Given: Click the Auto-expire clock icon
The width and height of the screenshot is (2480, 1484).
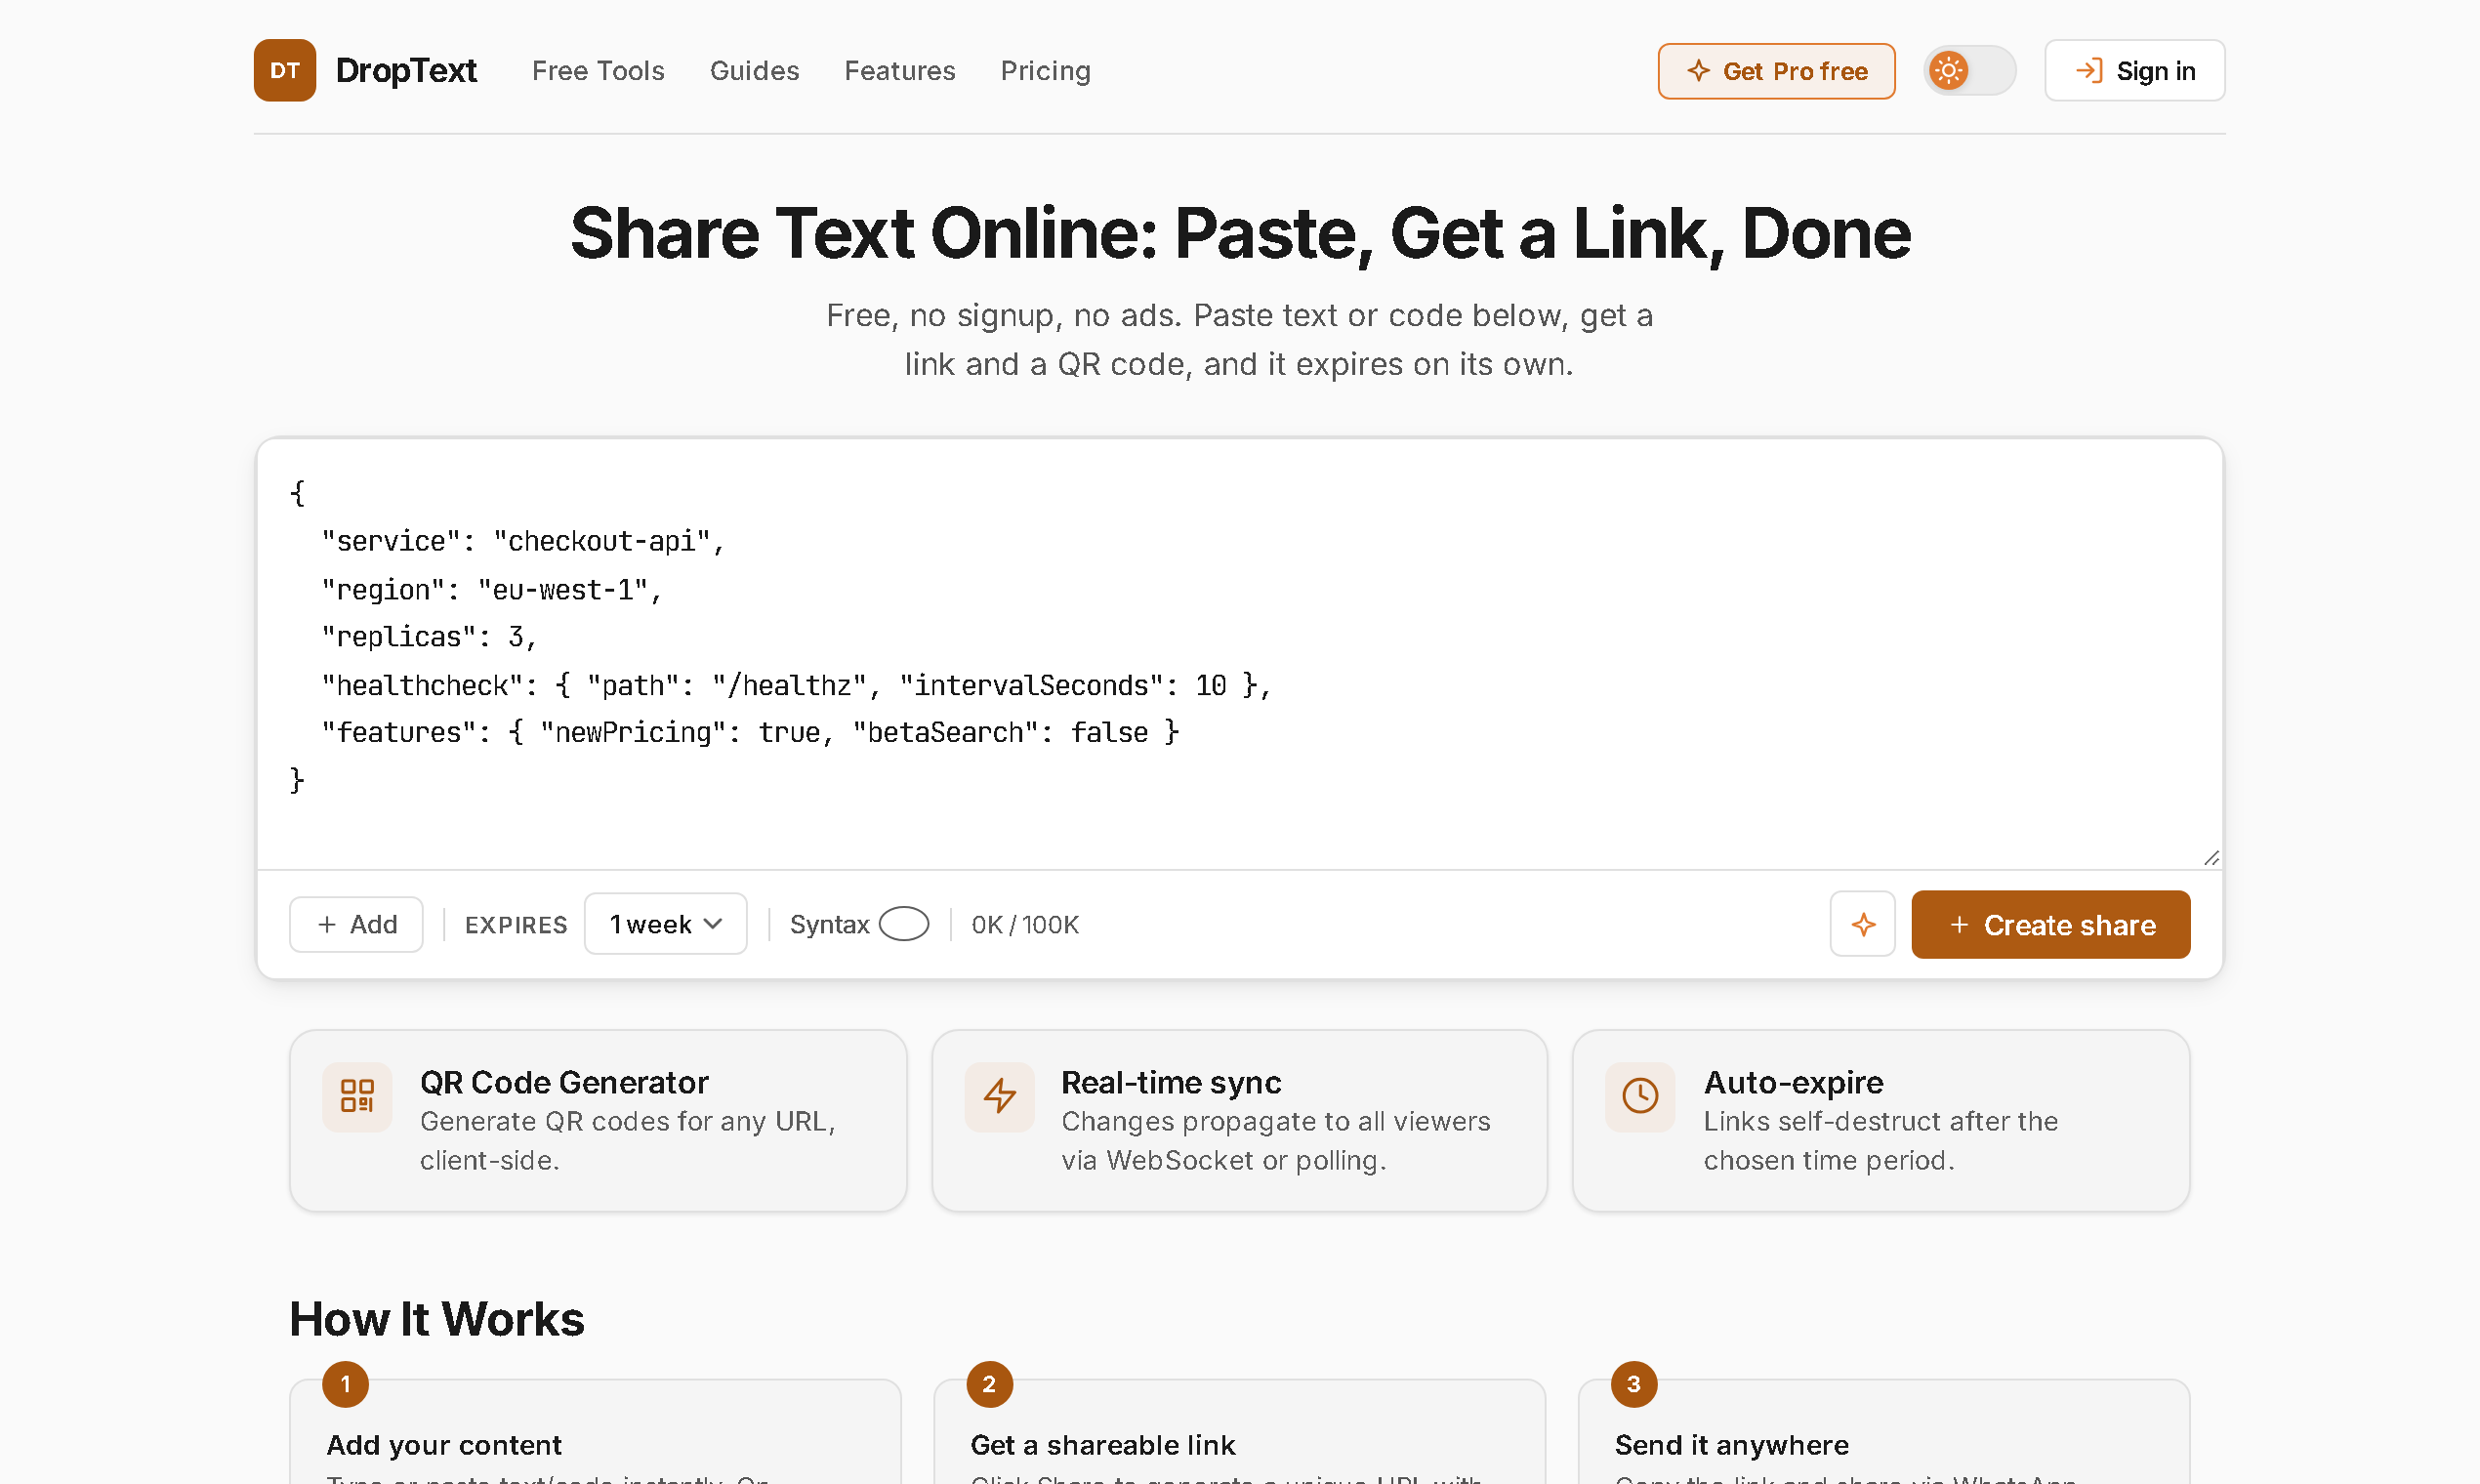Looking at the screenshot, I should (1640, 1097).
